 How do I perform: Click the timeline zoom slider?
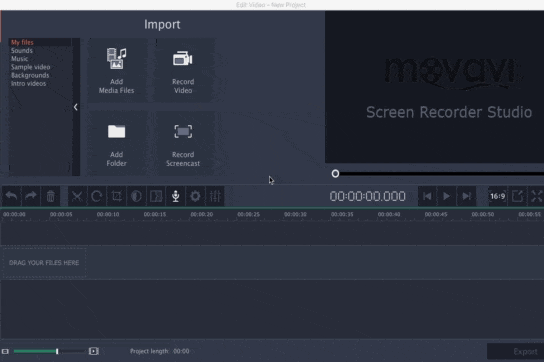click(50, 351)
